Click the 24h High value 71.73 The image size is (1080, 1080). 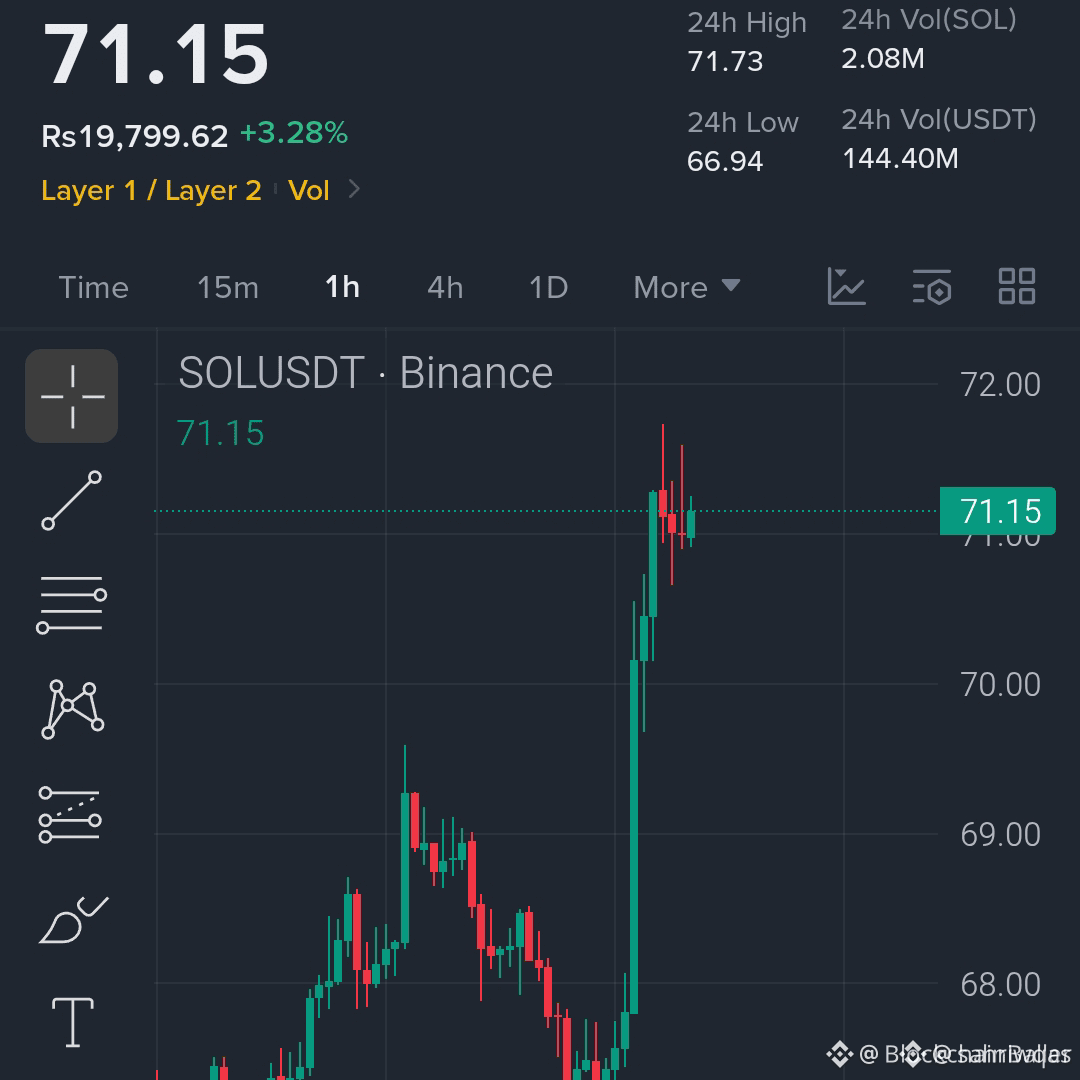(725, 61)
